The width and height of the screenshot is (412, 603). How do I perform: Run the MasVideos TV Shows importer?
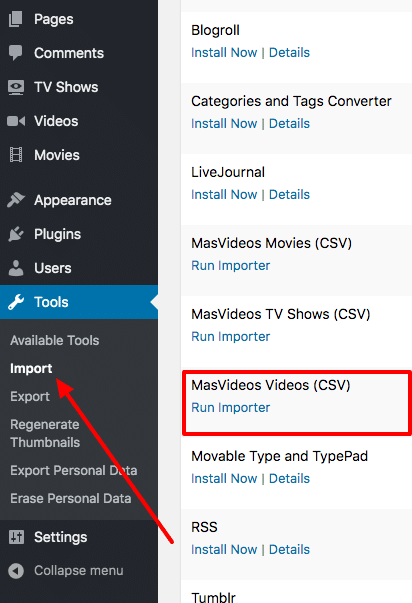click(x=230, y=336)
